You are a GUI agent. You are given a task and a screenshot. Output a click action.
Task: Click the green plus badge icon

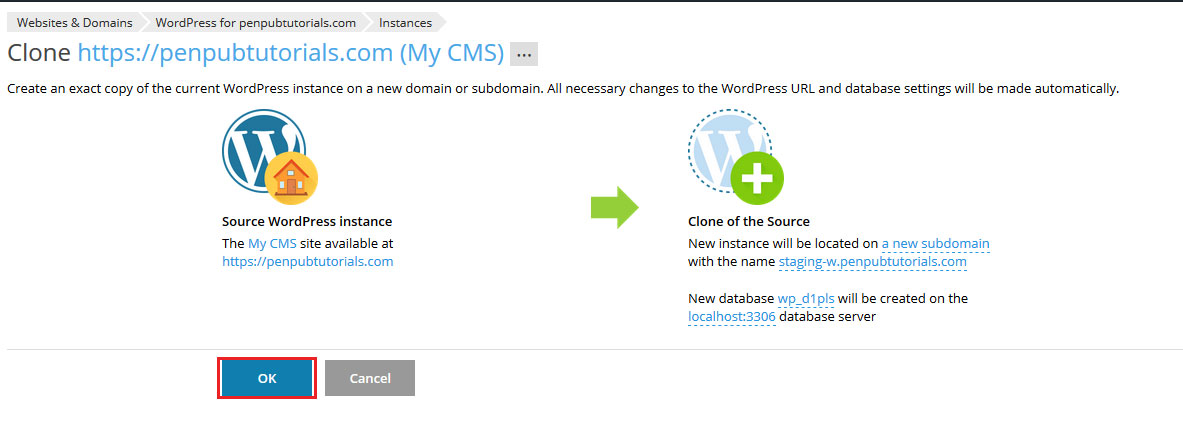[757, 179]
